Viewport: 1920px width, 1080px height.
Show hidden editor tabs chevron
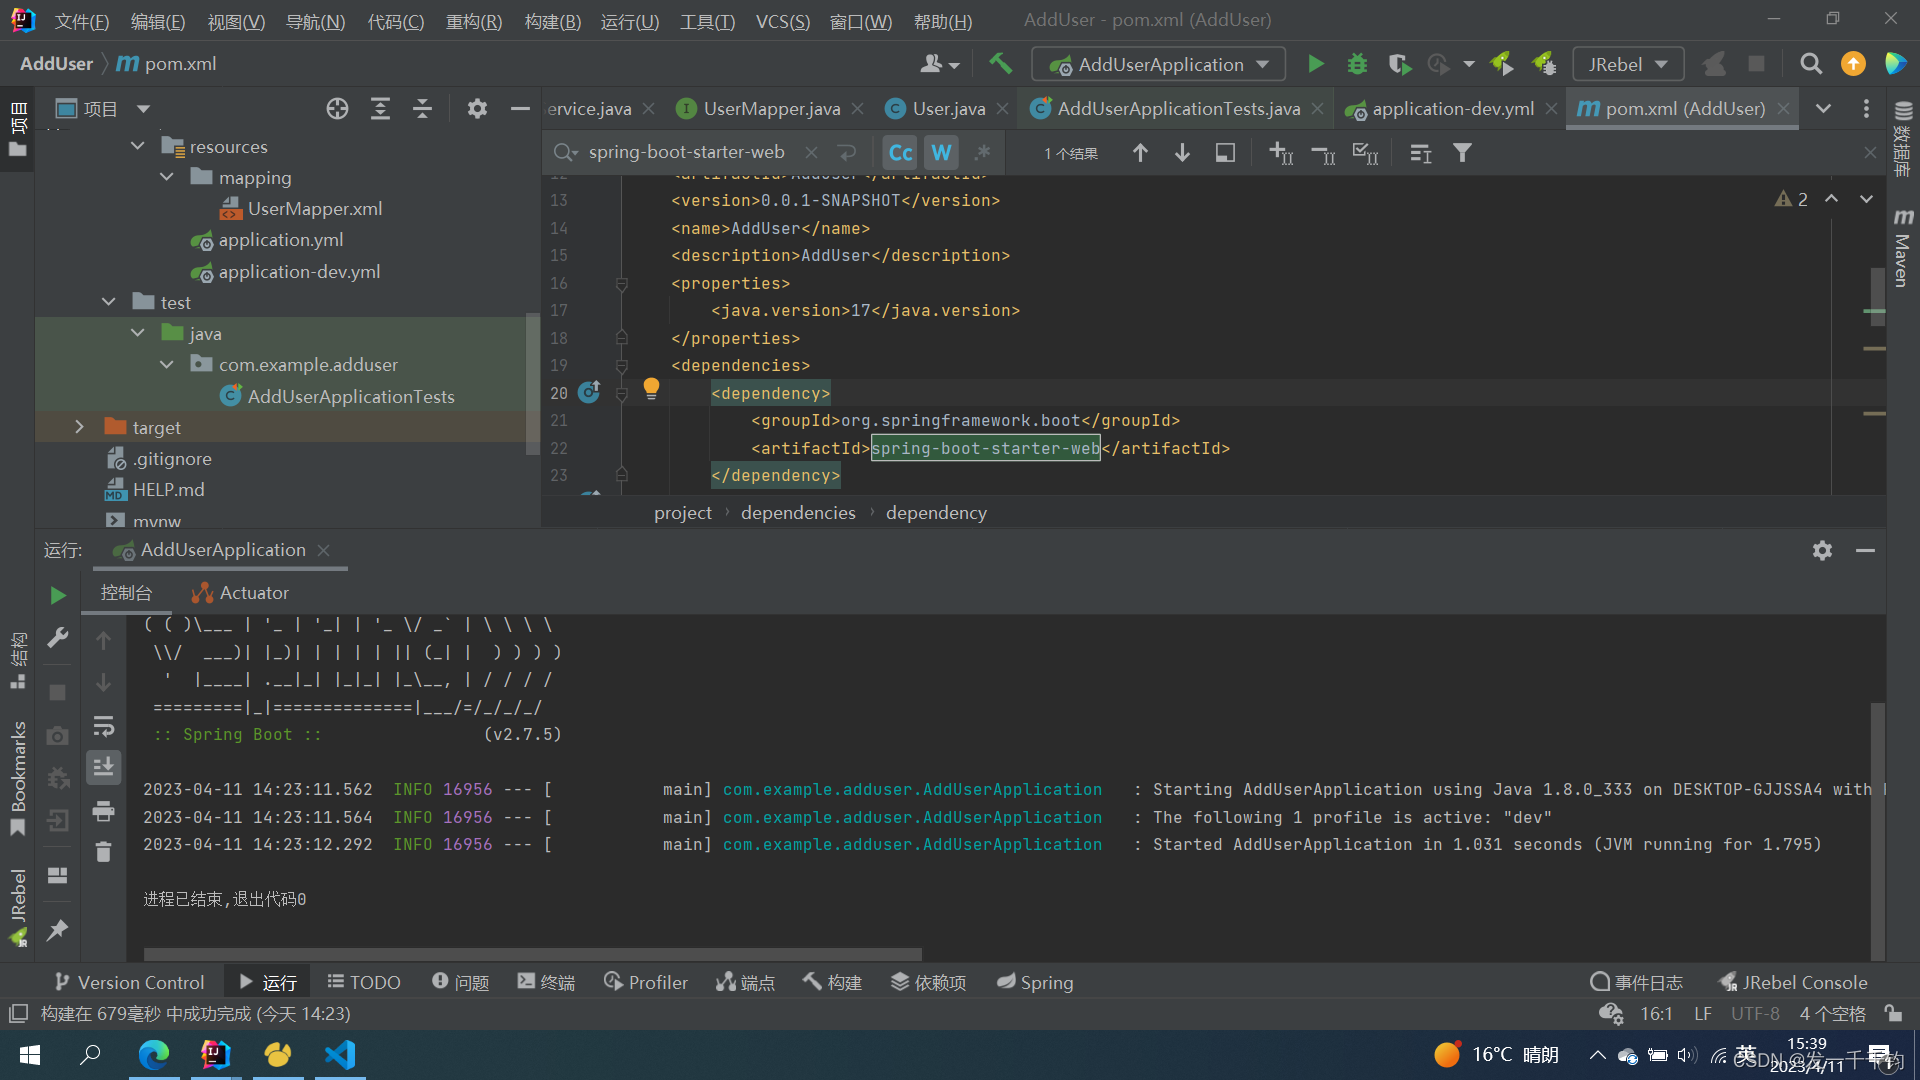(x=1823, y=109)
